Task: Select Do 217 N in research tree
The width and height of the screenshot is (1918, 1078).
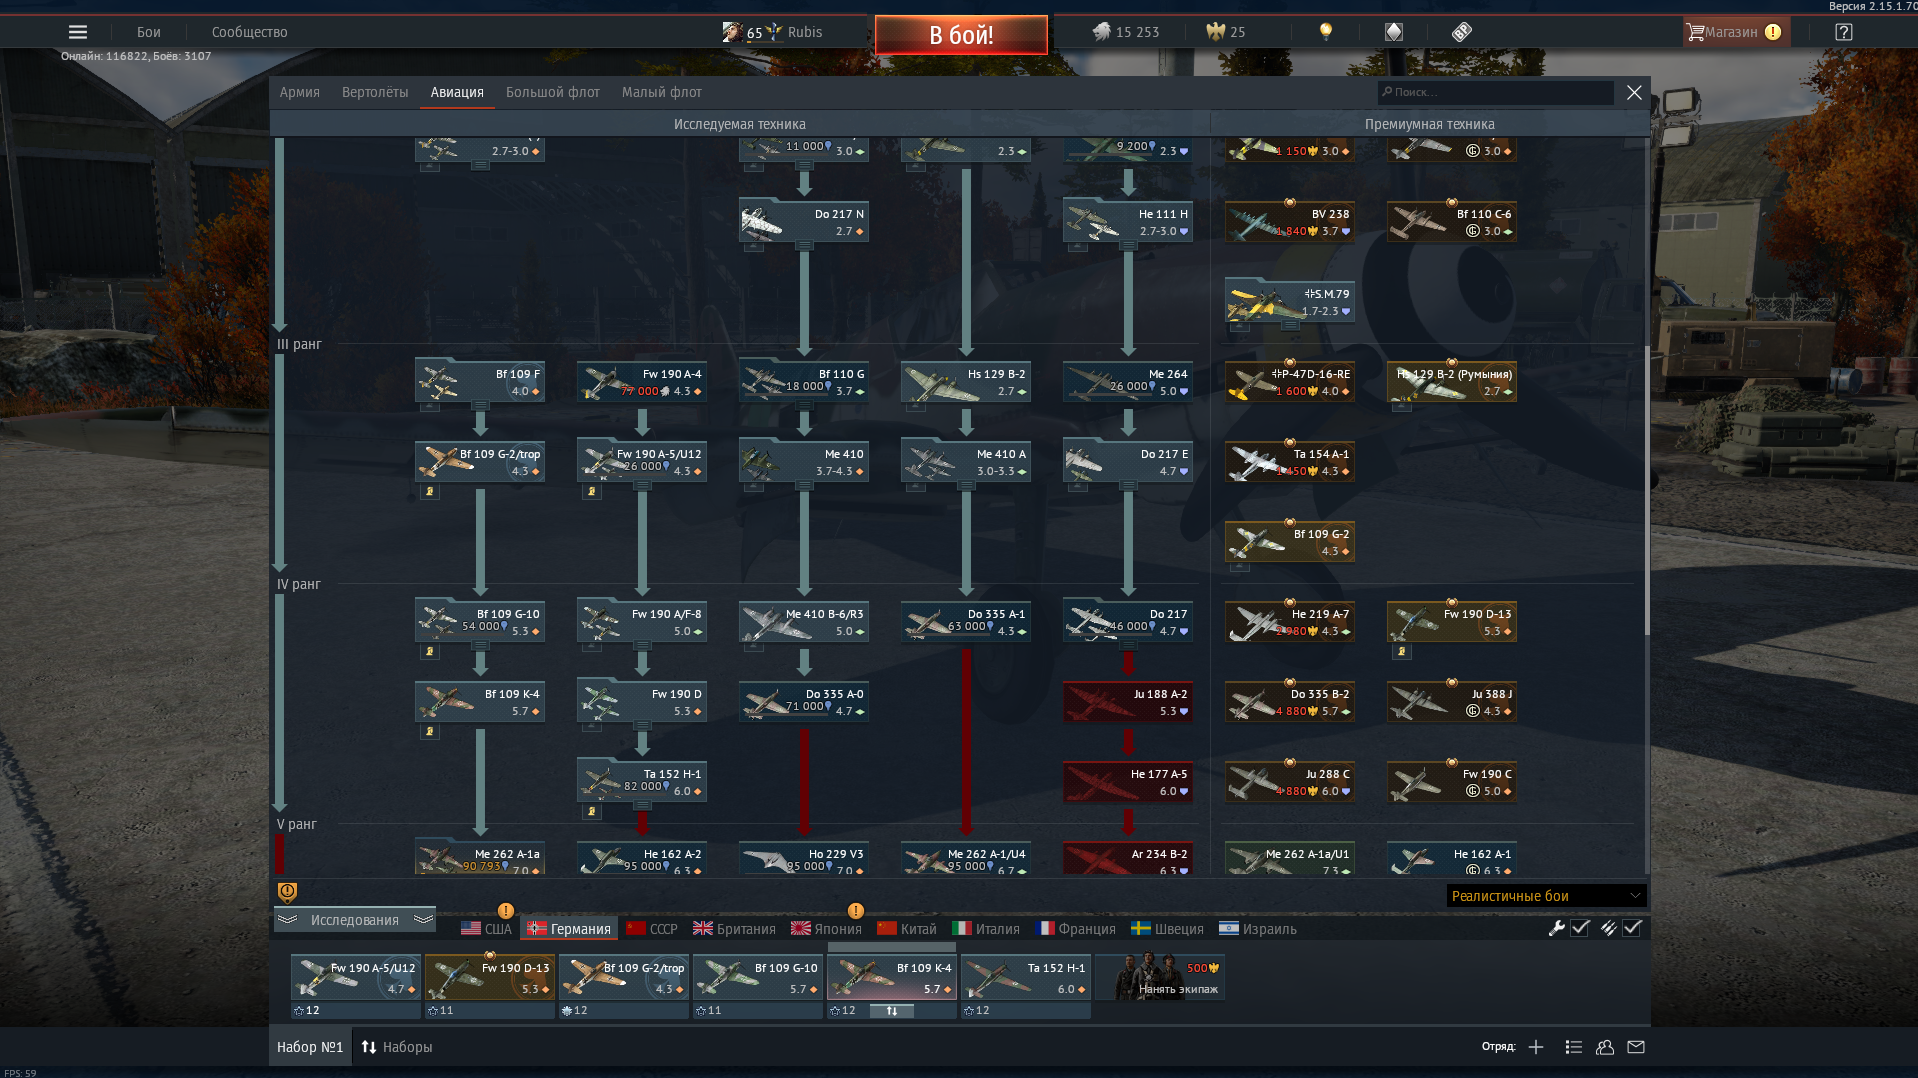Action: (x=804, y=222)
